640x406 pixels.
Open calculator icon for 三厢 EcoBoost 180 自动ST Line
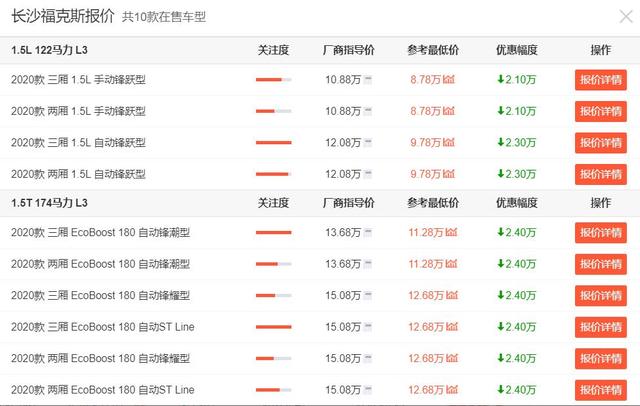click(x=368, y=327)
